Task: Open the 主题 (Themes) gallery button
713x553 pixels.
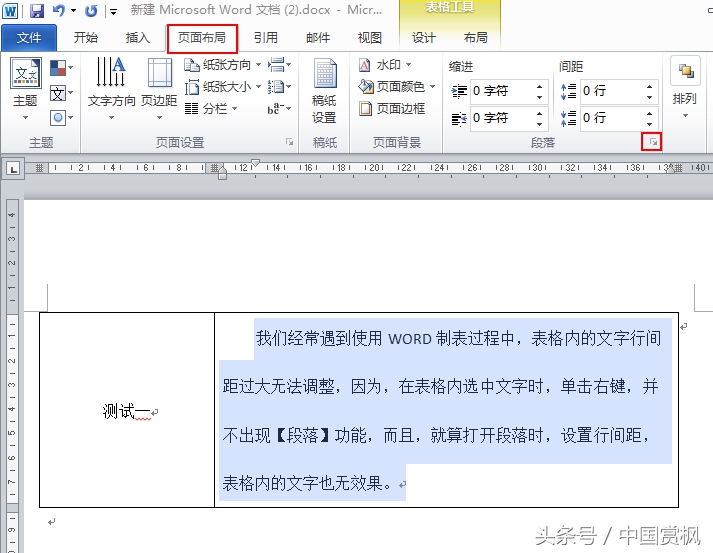Action: click(25, 89)
